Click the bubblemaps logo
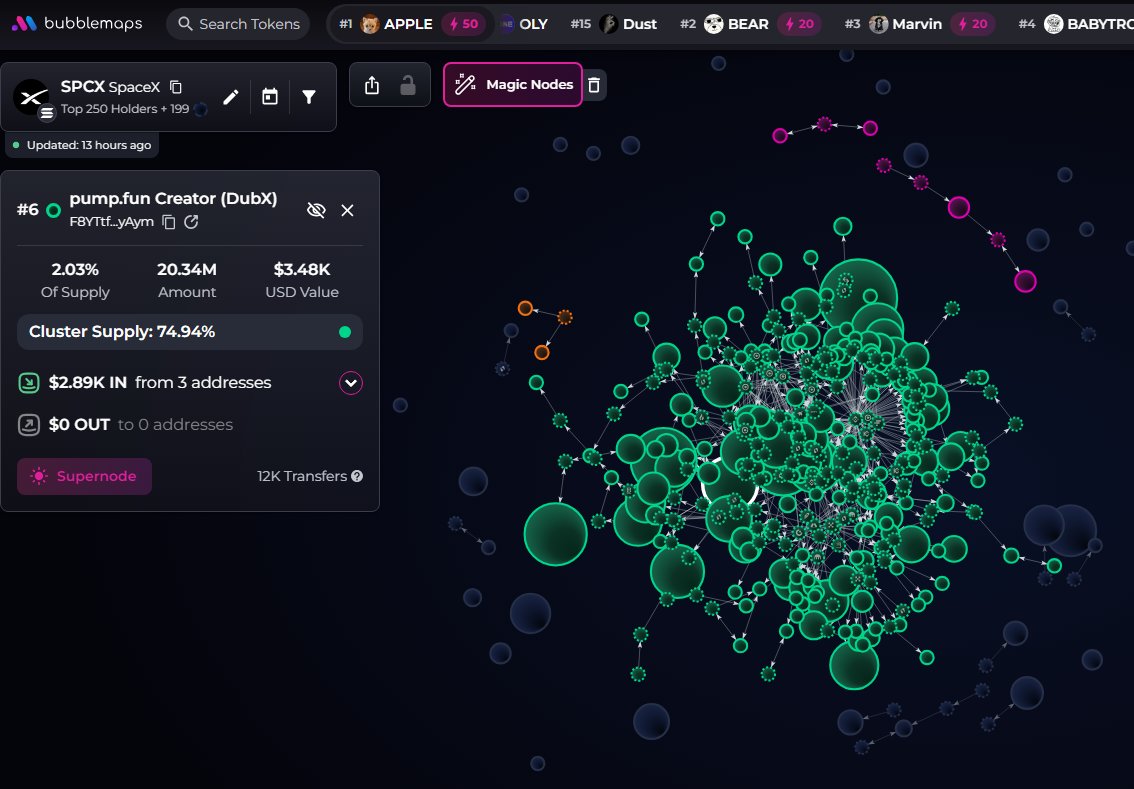The height and width of the screenshot is (789, 1134). (x=77, y=24)
